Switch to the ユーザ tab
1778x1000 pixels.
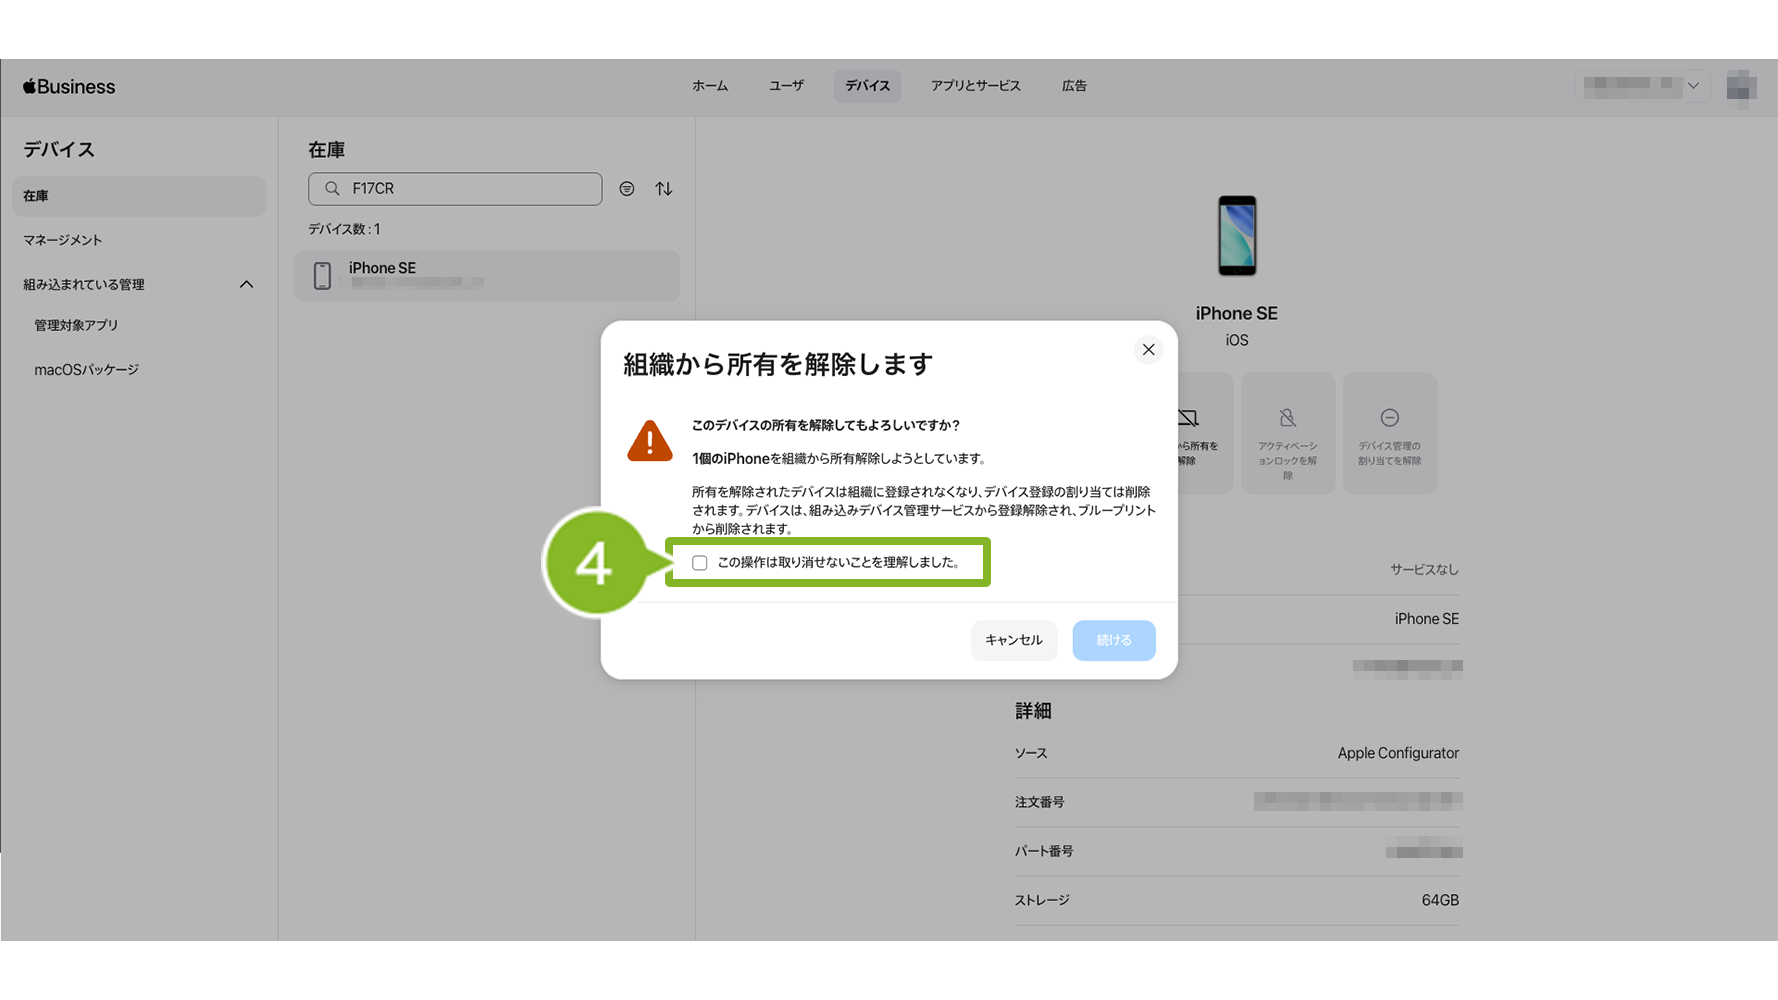(x=786, y=86)
